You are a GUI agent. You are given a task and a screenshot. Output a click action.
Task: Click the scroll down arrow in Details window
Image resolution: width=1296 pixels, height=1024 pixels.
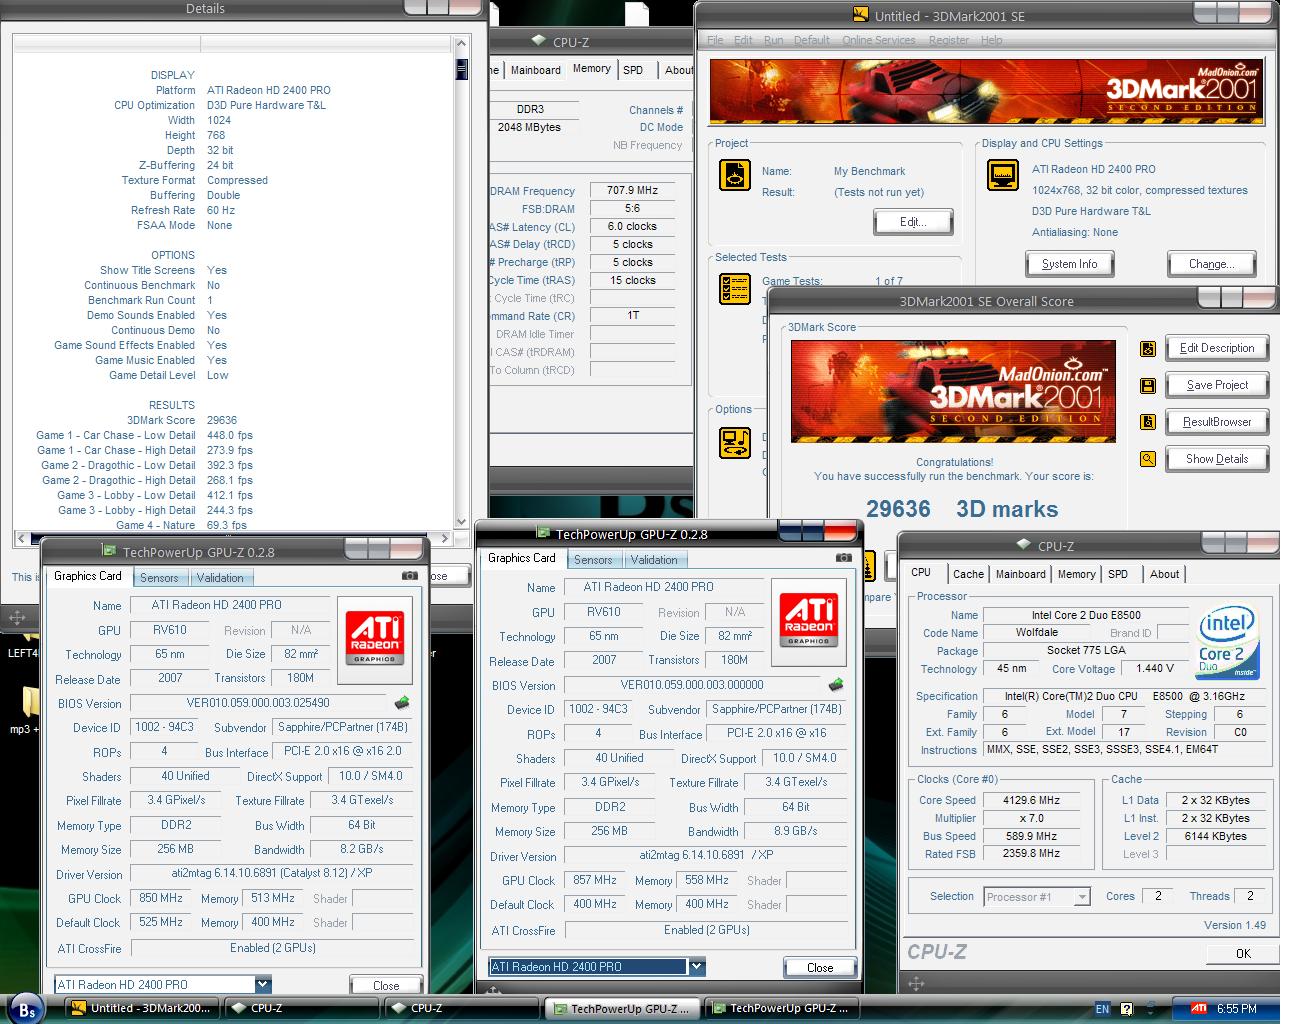coord(461,521)
